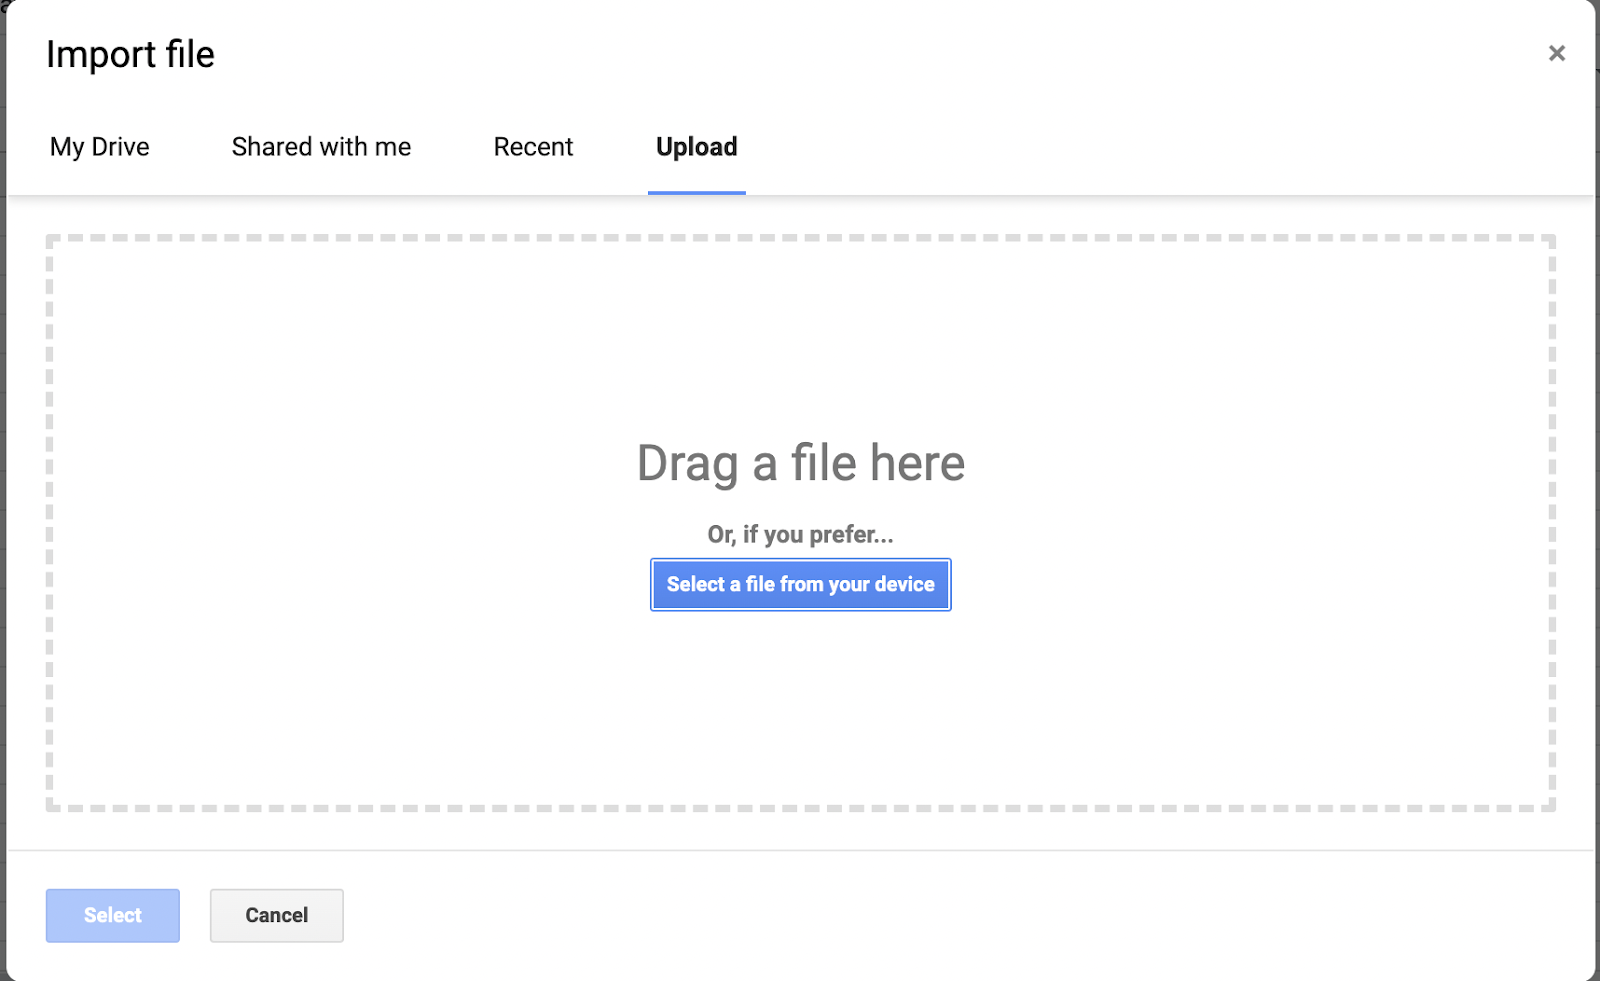
Task: Click the Import file dialog title
Action: (130, 55)
